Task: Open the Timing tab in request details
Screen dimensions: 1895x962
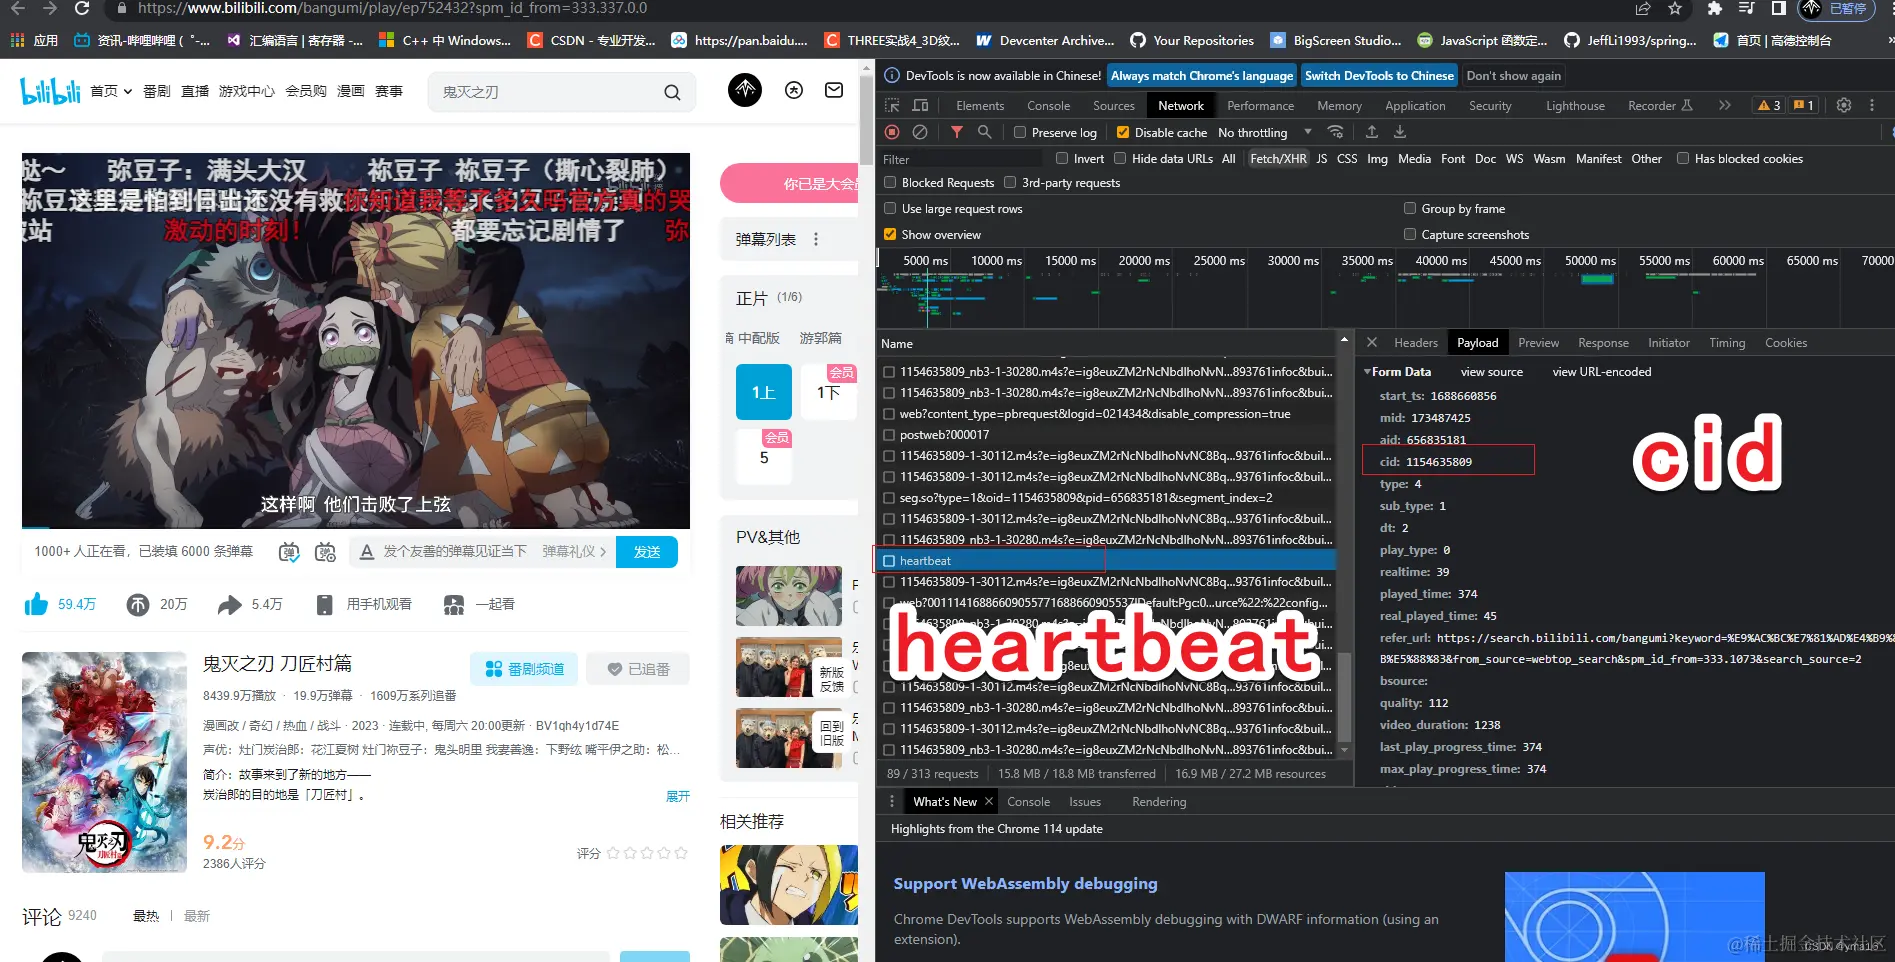Action: point(1726,342)
